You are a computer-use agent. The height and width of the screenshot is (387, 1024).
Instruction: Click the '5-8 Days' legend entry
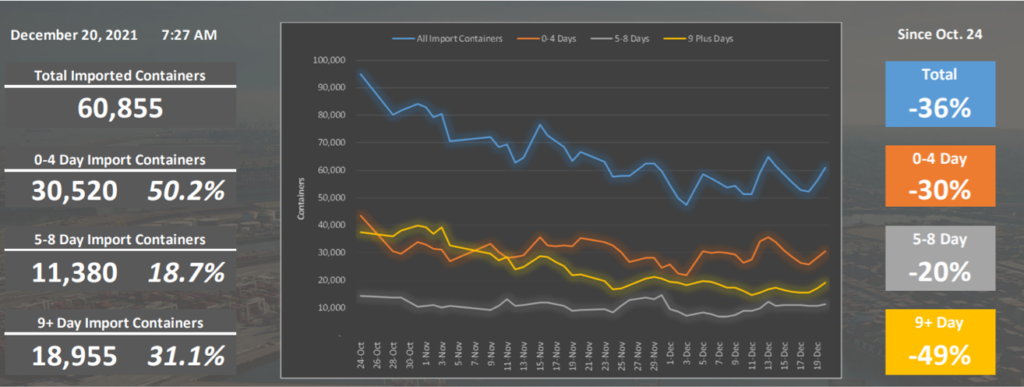coord(620,39)
